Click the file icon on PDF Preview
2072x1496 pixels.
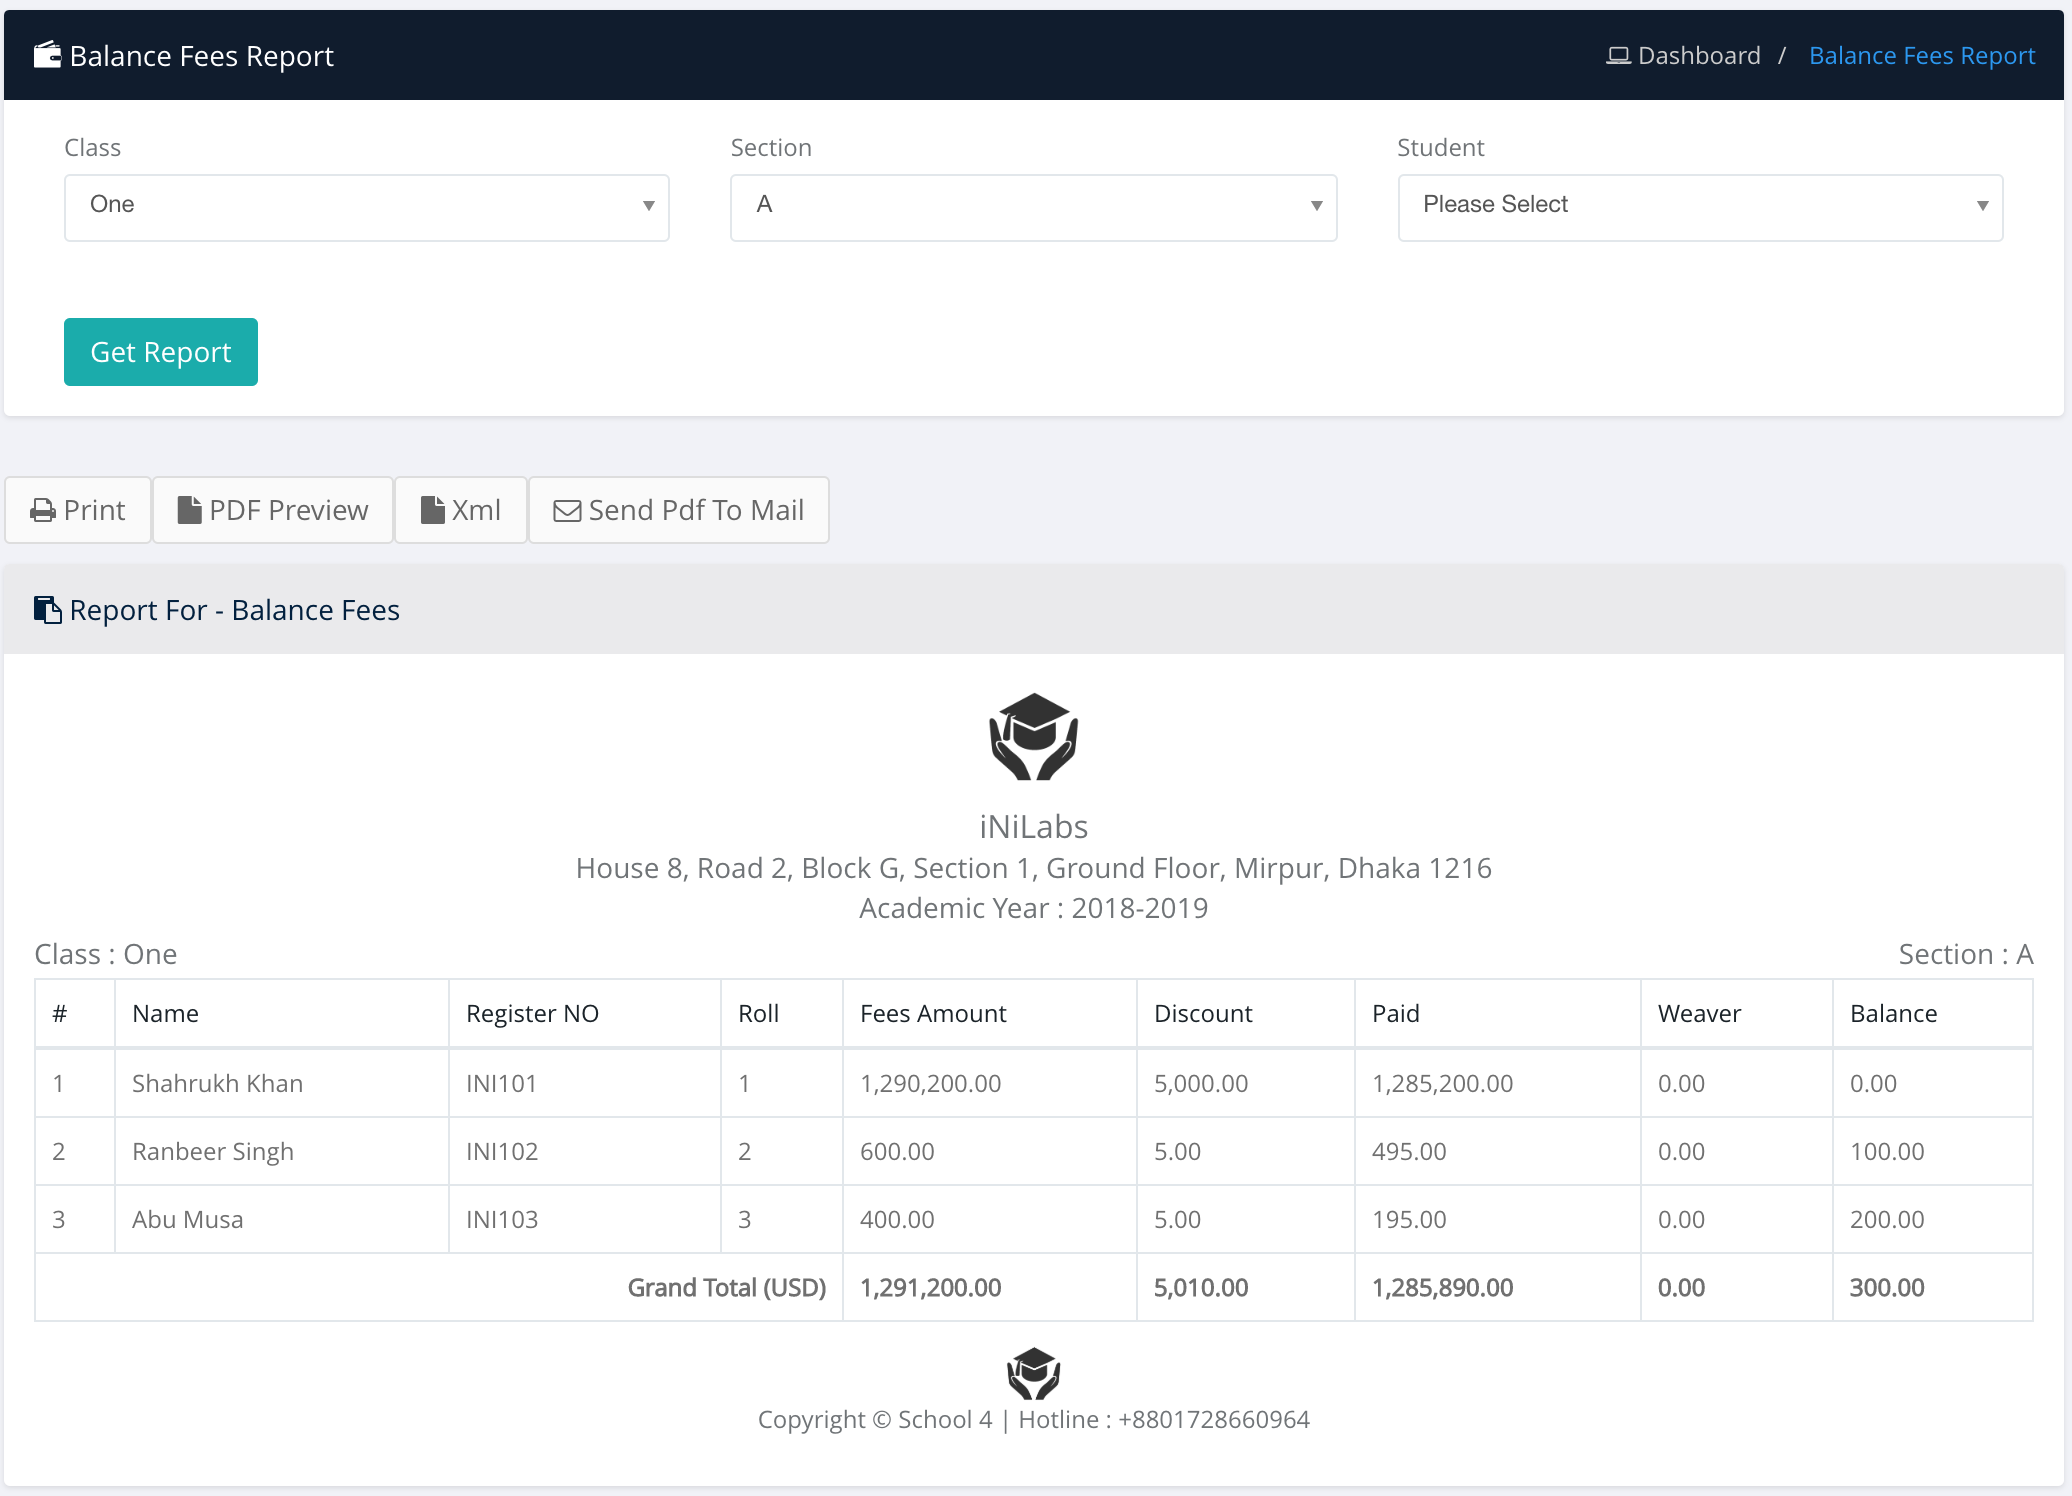[x=189, y=510]
